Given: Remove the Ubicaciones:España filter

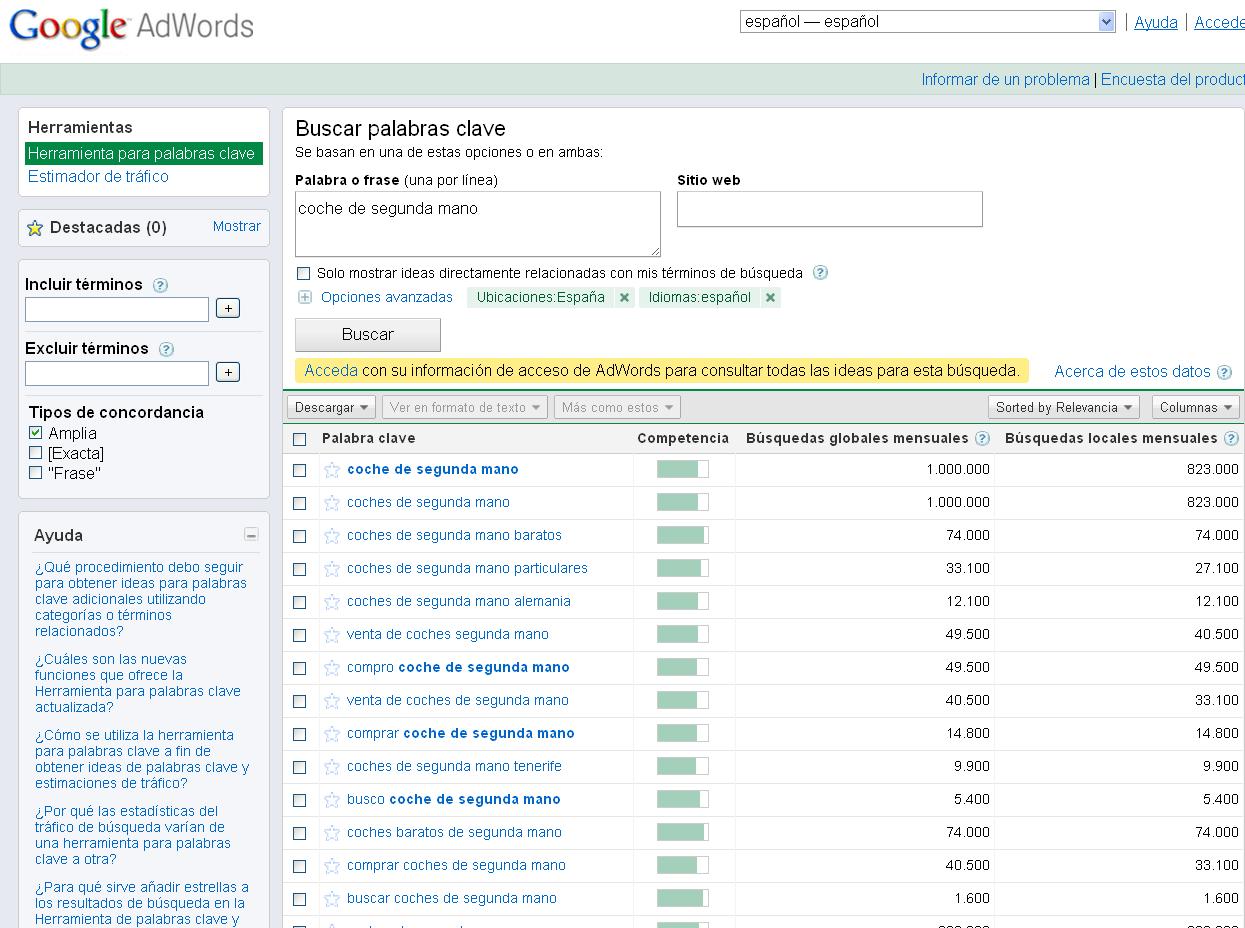Looking at the screenshot, I should coord(624,297).
